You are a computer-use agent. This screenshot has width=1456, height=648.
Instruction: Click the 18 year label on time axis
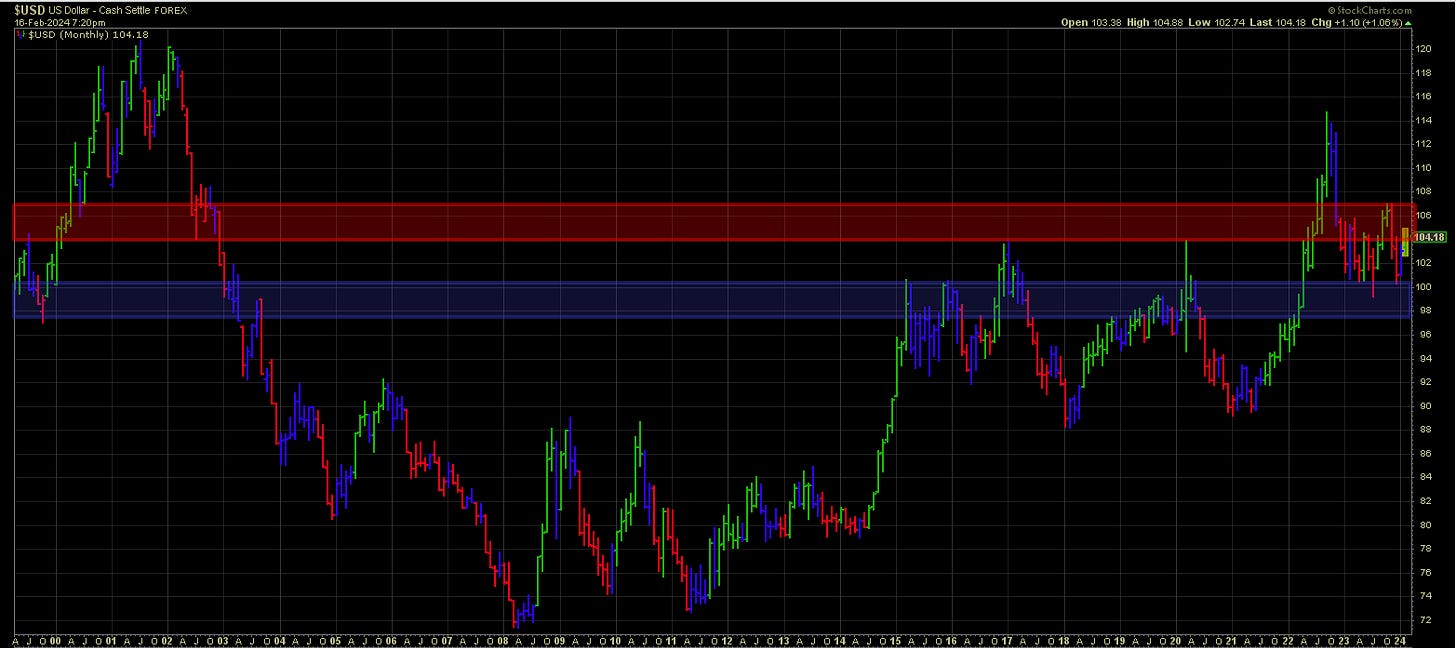click(1063, 639)
